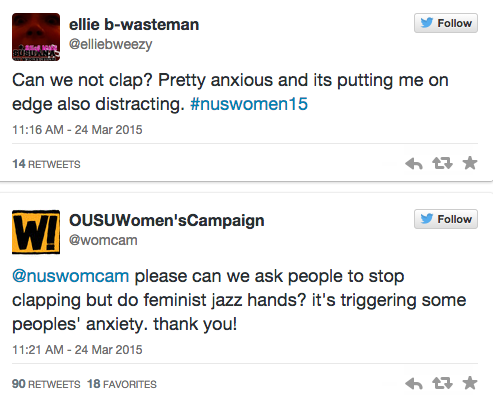The width and height of the screenshot is (493, 398).
Task: View the 90 retweets list
Action: [x=46, y=384]
